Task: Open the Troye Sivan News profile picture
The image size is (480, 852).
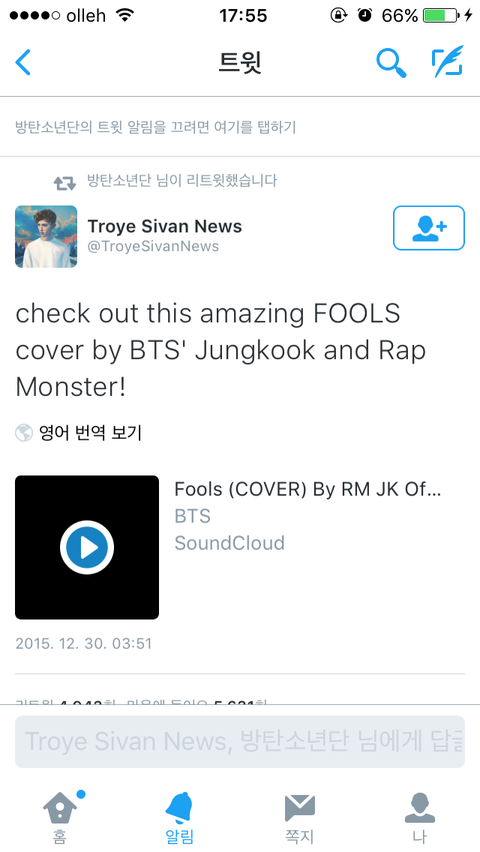Action: 46,236
